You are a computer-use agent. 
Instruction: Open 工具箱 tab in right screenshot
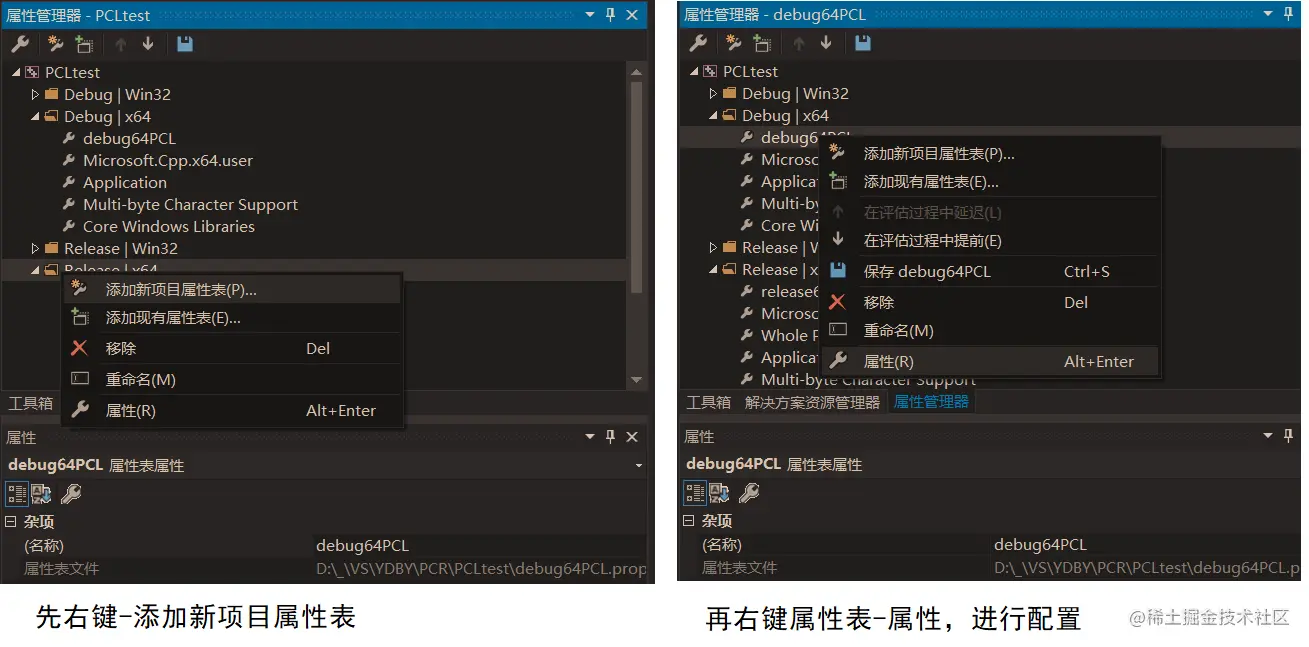(x=708, y=402)
